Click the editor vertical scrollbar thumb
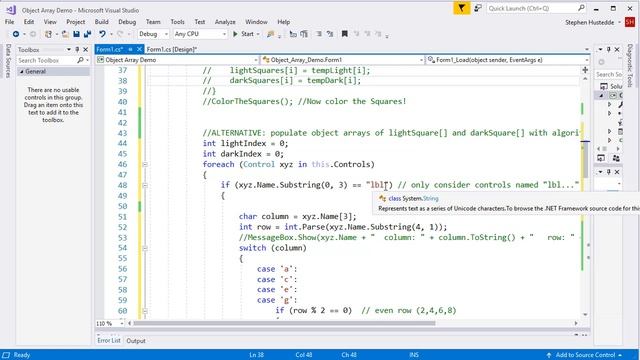 (x=585, y=159)
